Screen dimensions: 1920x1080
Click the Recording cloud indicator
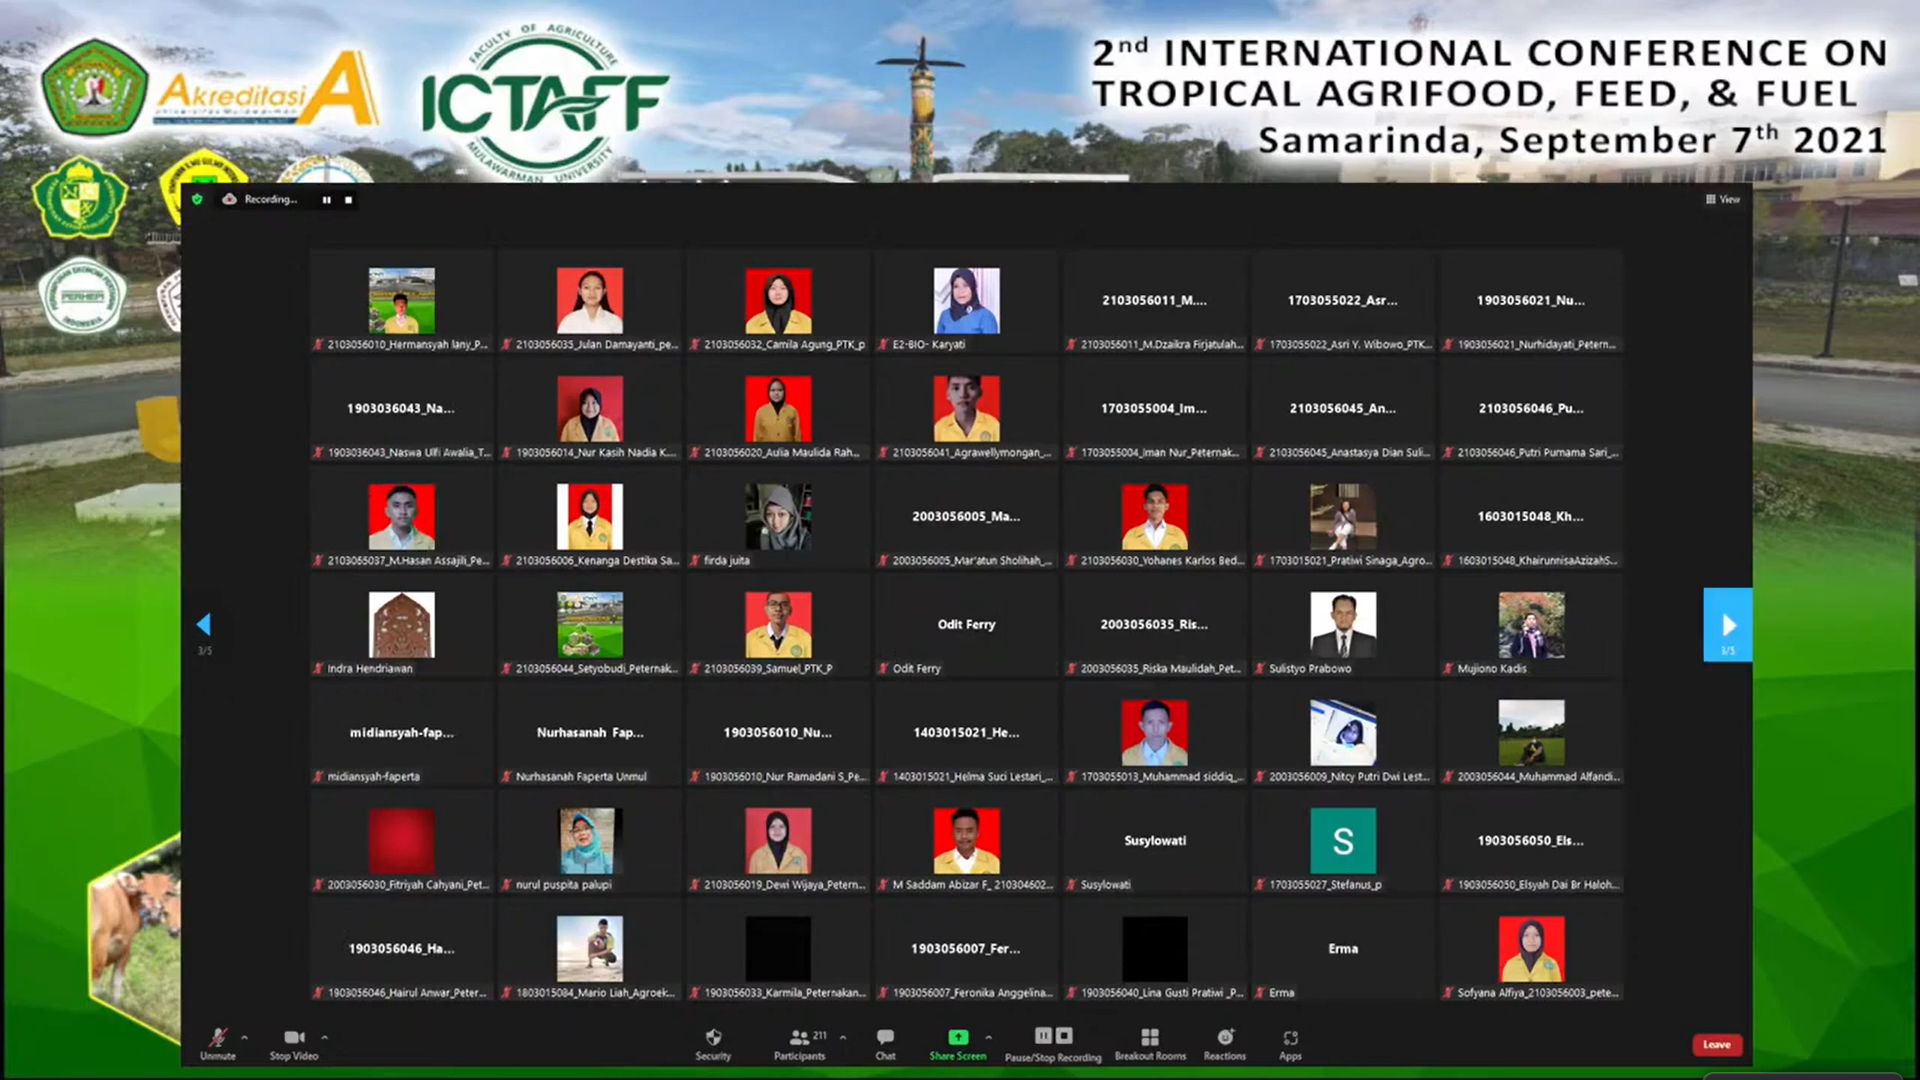tap(229, 199)
